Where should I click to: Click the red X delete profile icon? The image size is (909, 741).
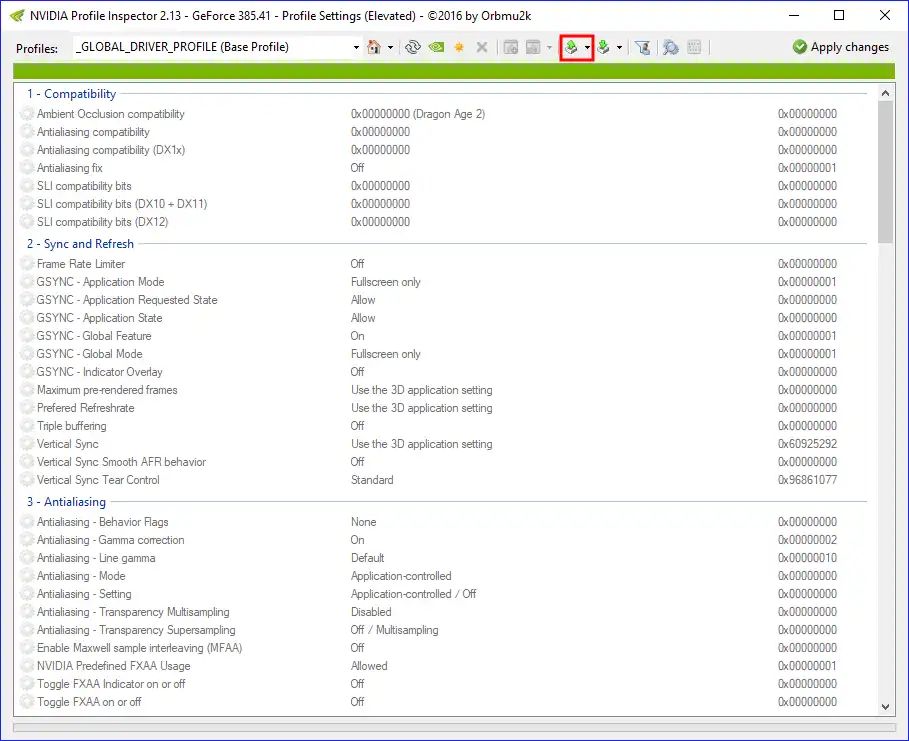pos(481,46)
